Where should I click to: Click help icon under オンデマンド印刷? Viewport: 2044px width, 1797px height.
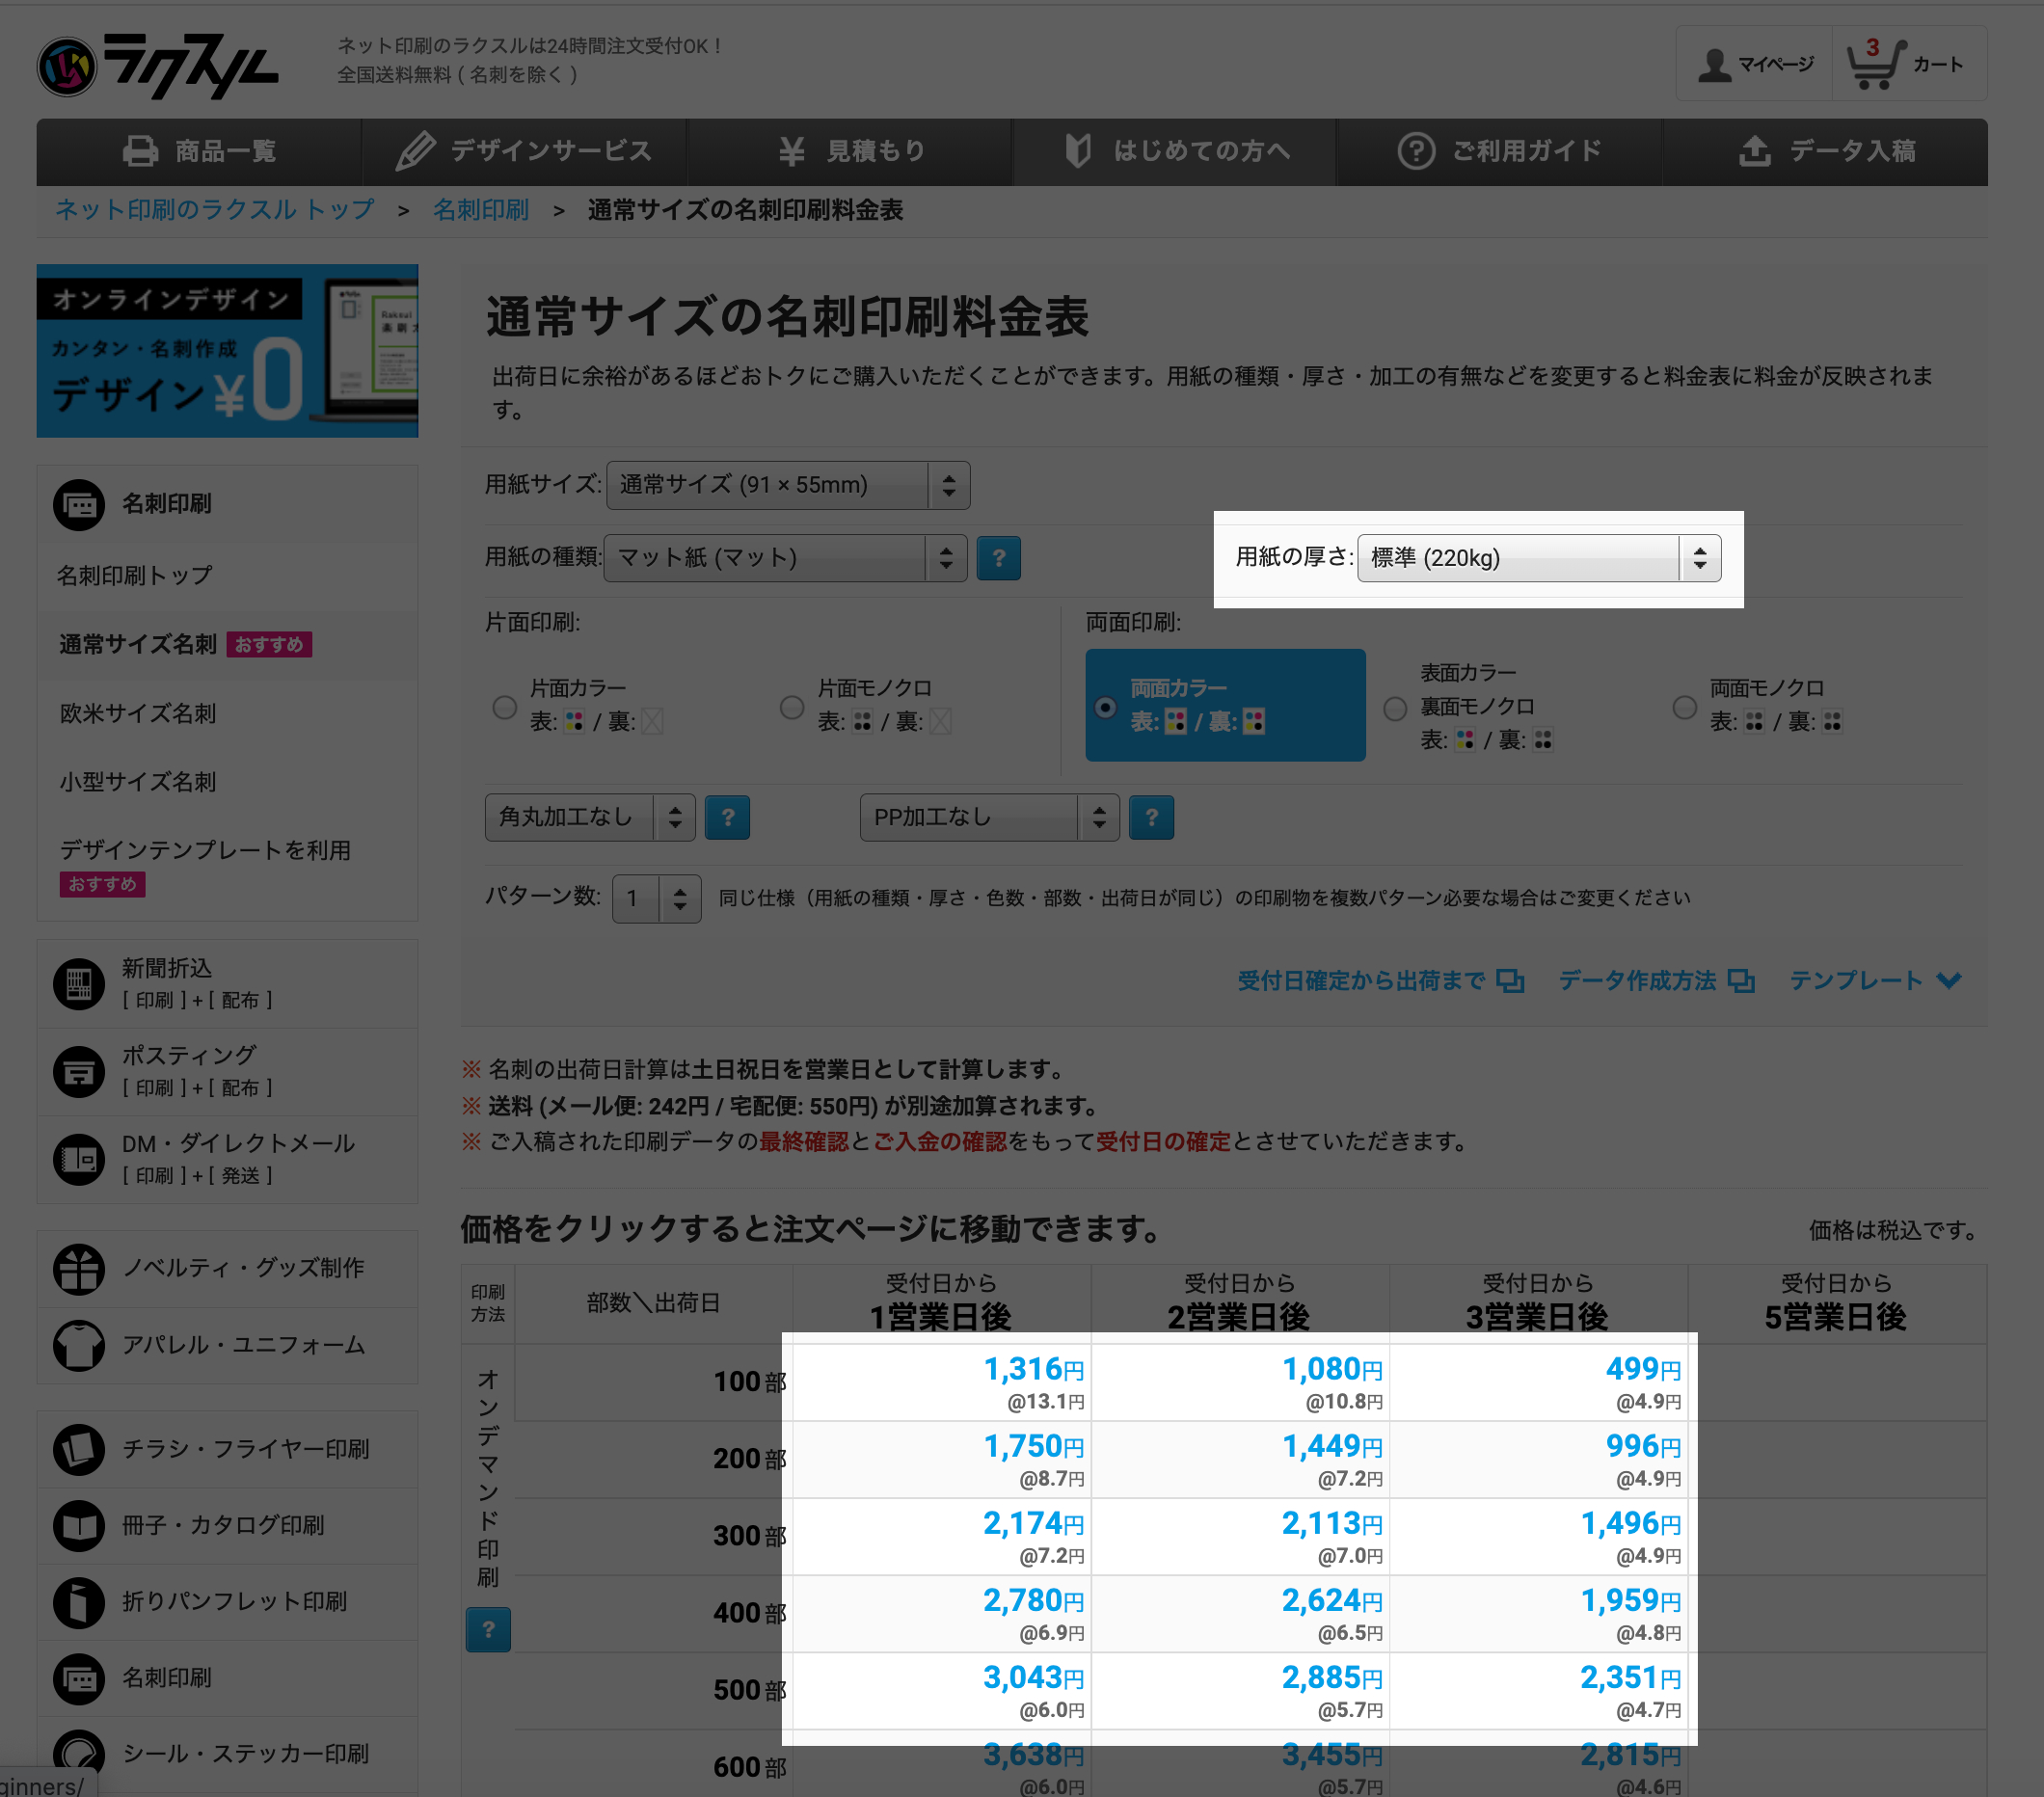(488, 1629)
